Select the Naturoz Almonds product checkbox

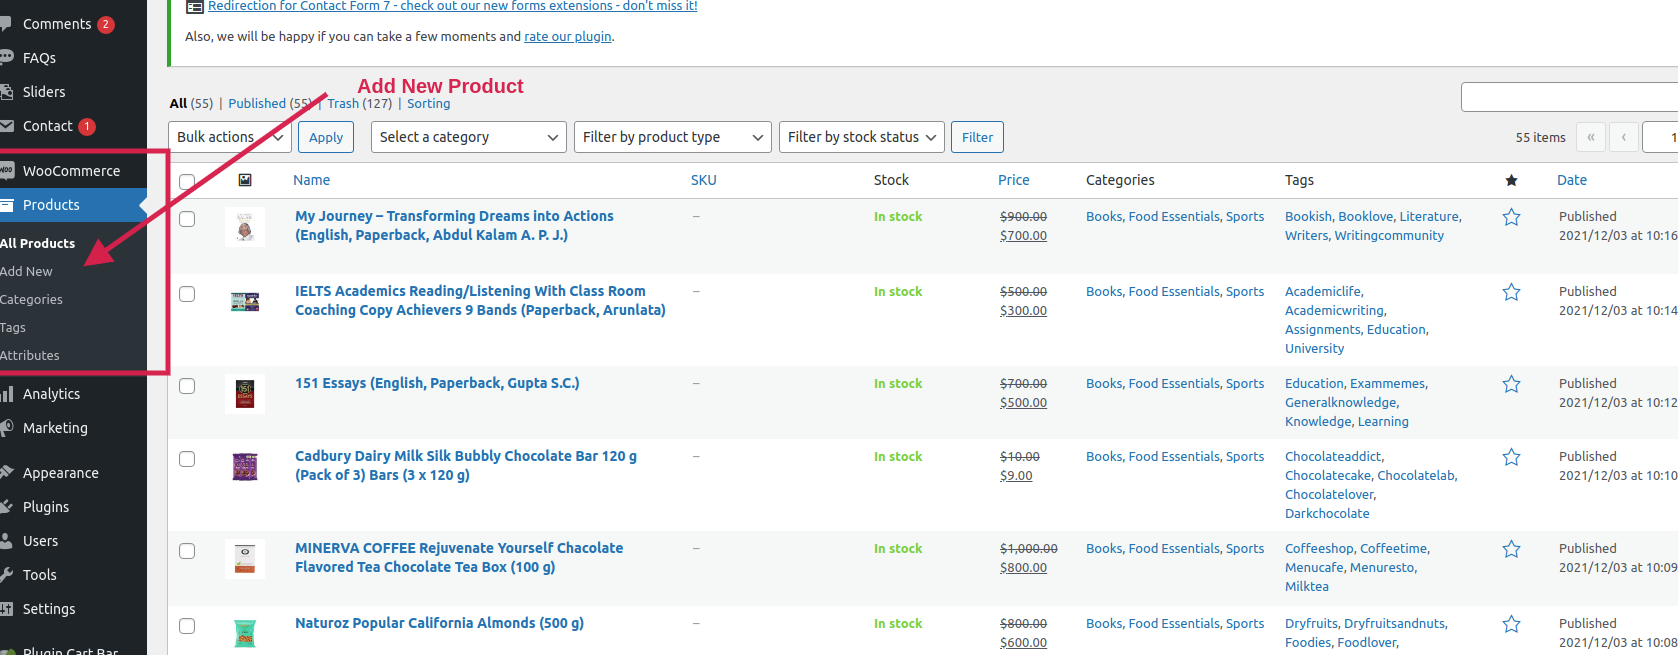pyautogui.click(x=187, y=626)
